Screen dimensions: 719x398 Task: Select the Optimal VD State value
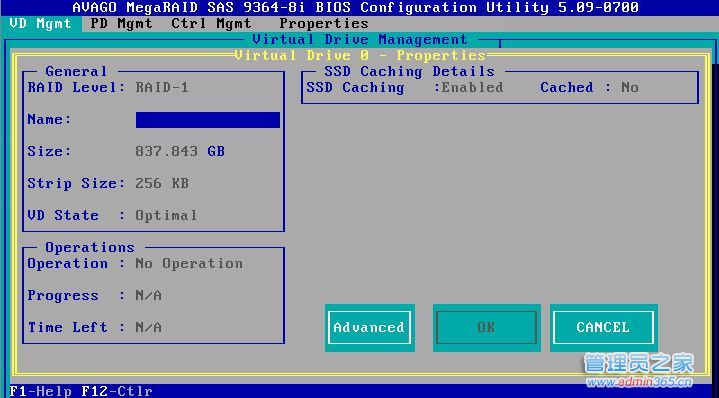point(166,216)
